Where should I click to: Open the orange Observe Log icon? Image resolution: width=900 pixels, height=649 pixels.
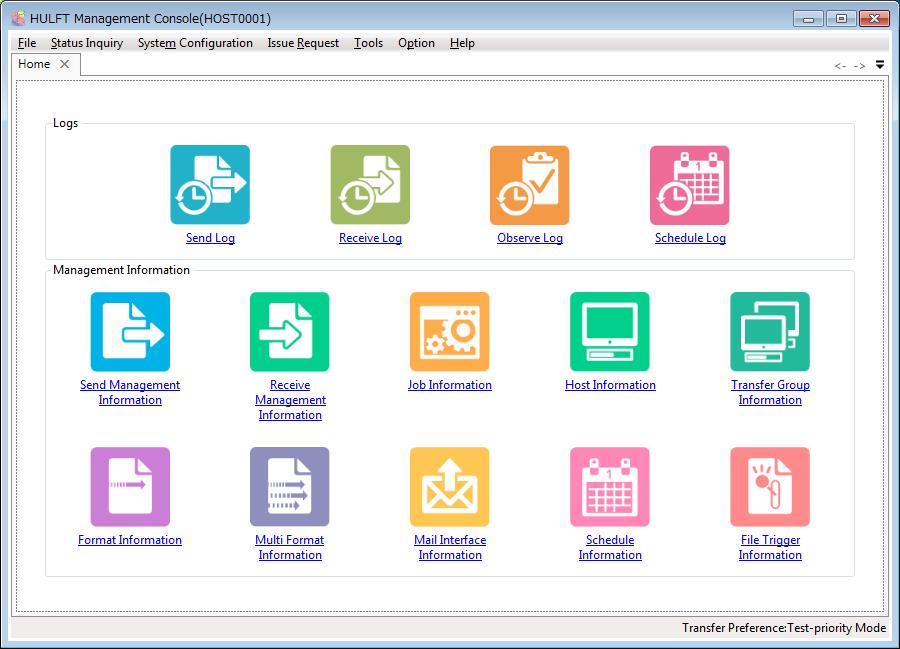tap(530, 185)
